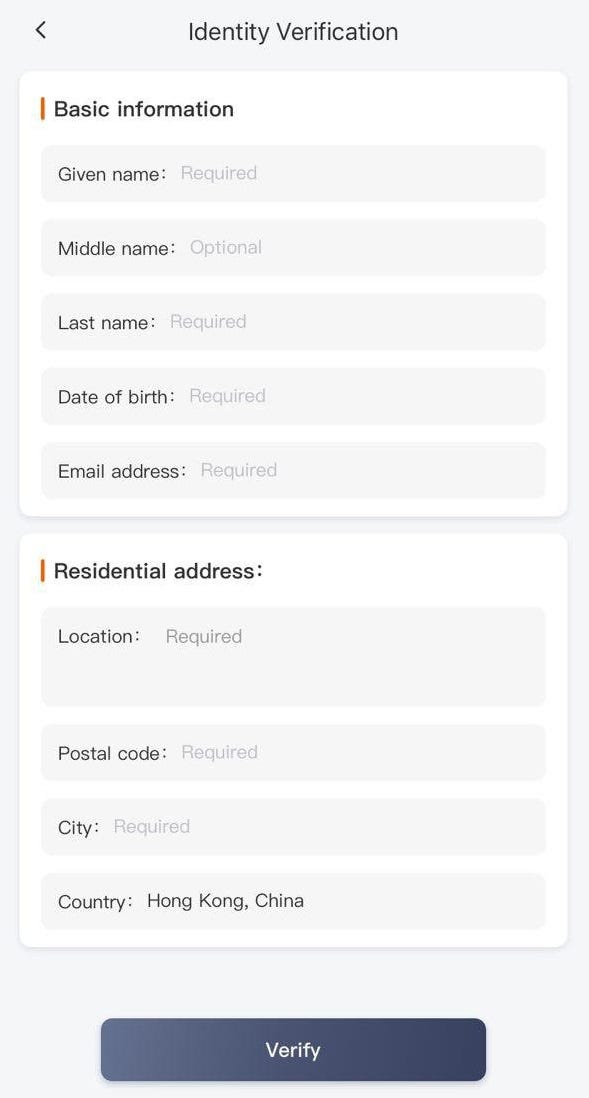
Task: Click the orange bar beside Basic information
Action: 42,109
